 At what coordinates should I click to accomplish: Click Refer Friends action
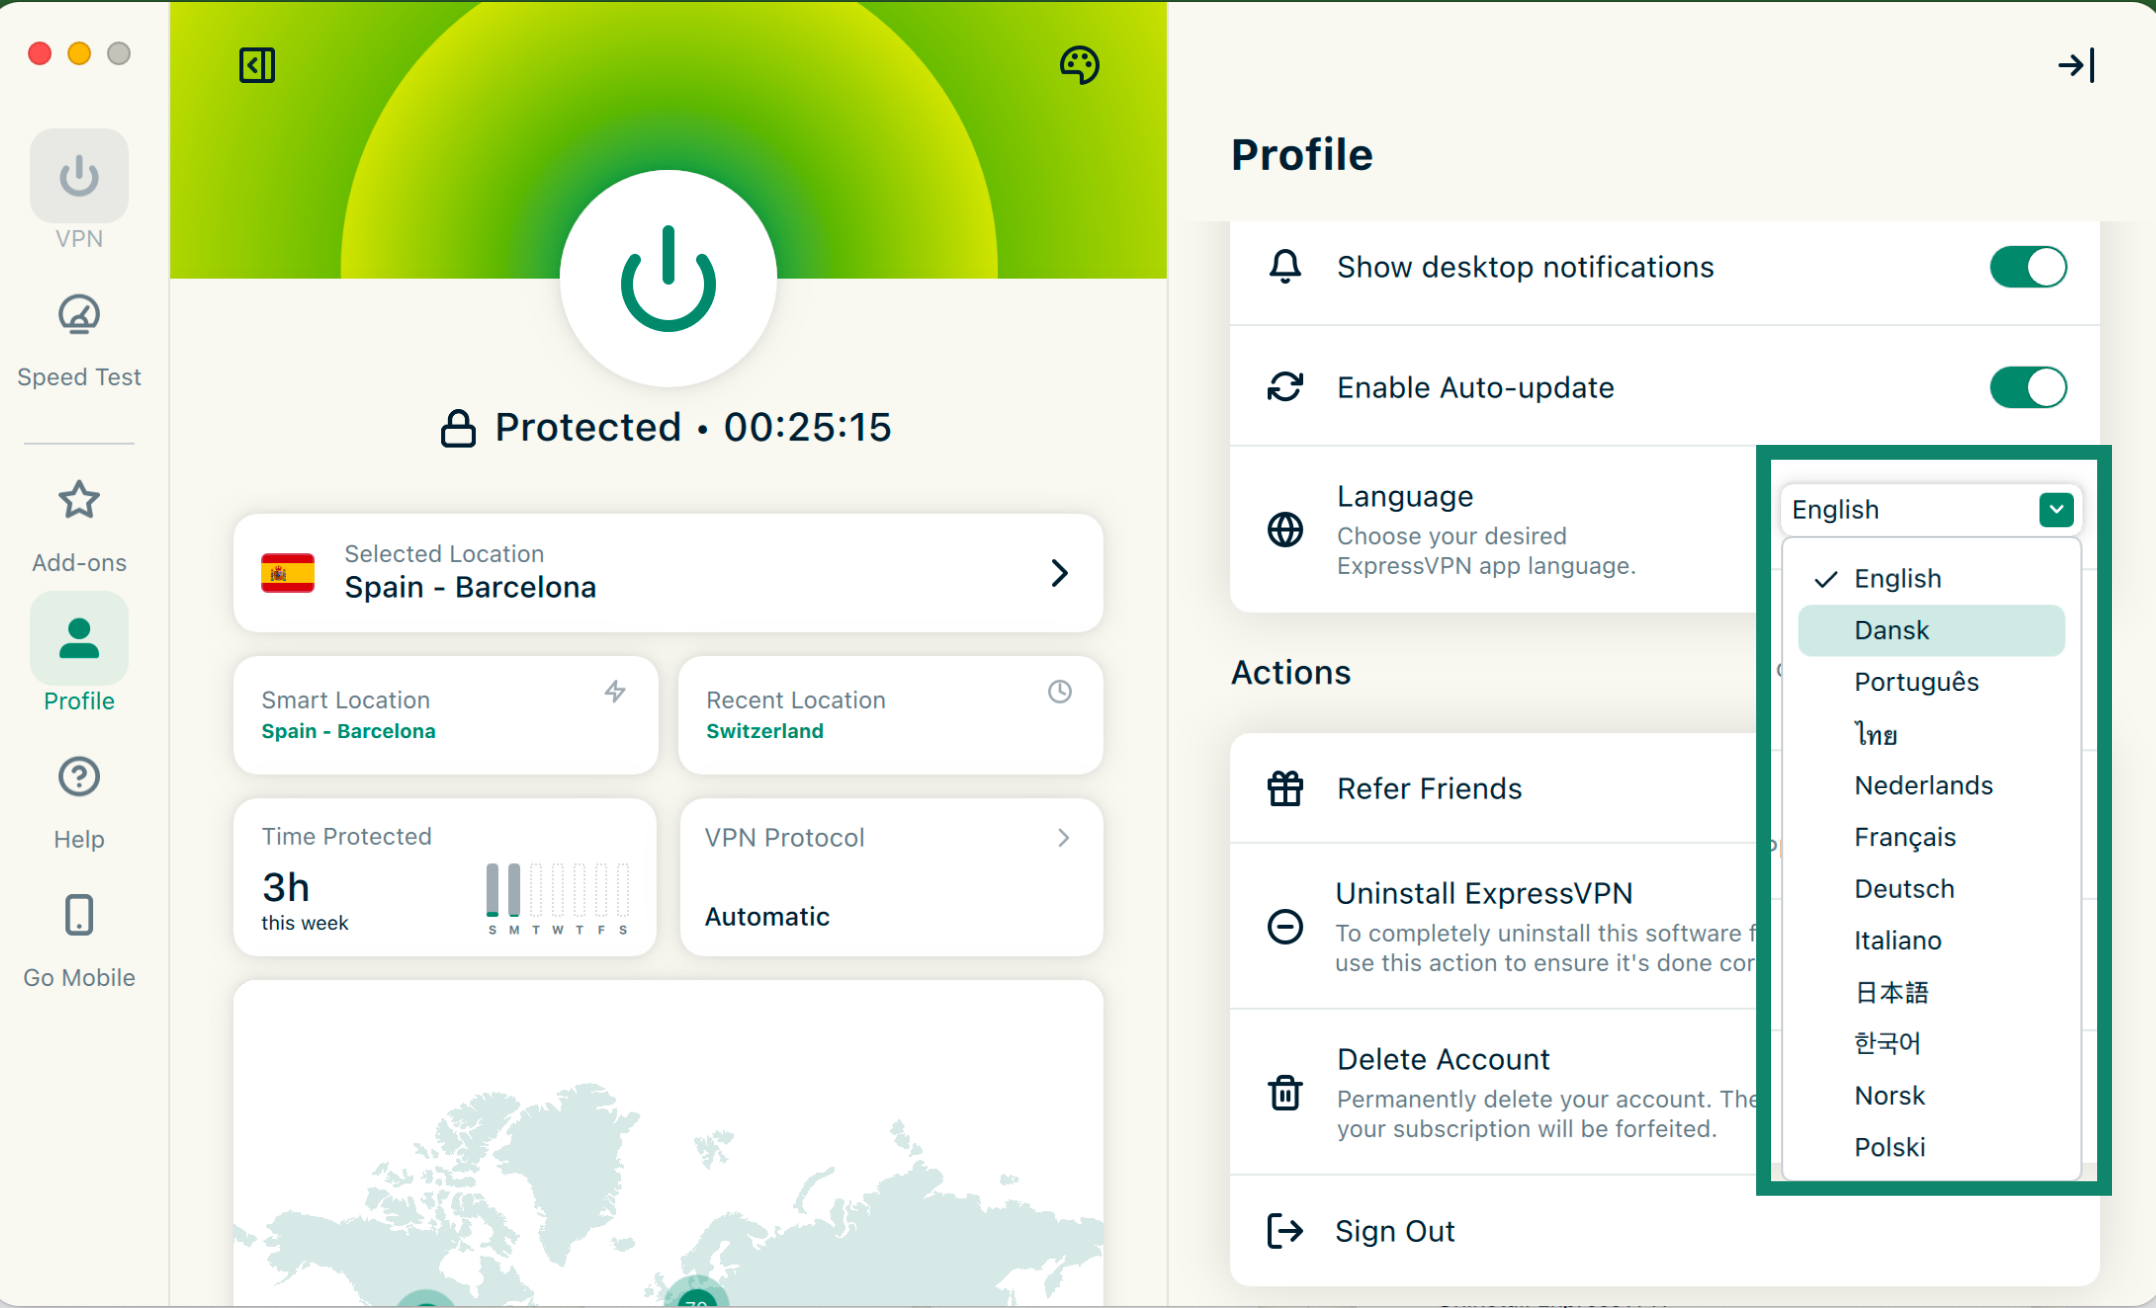1429,788
